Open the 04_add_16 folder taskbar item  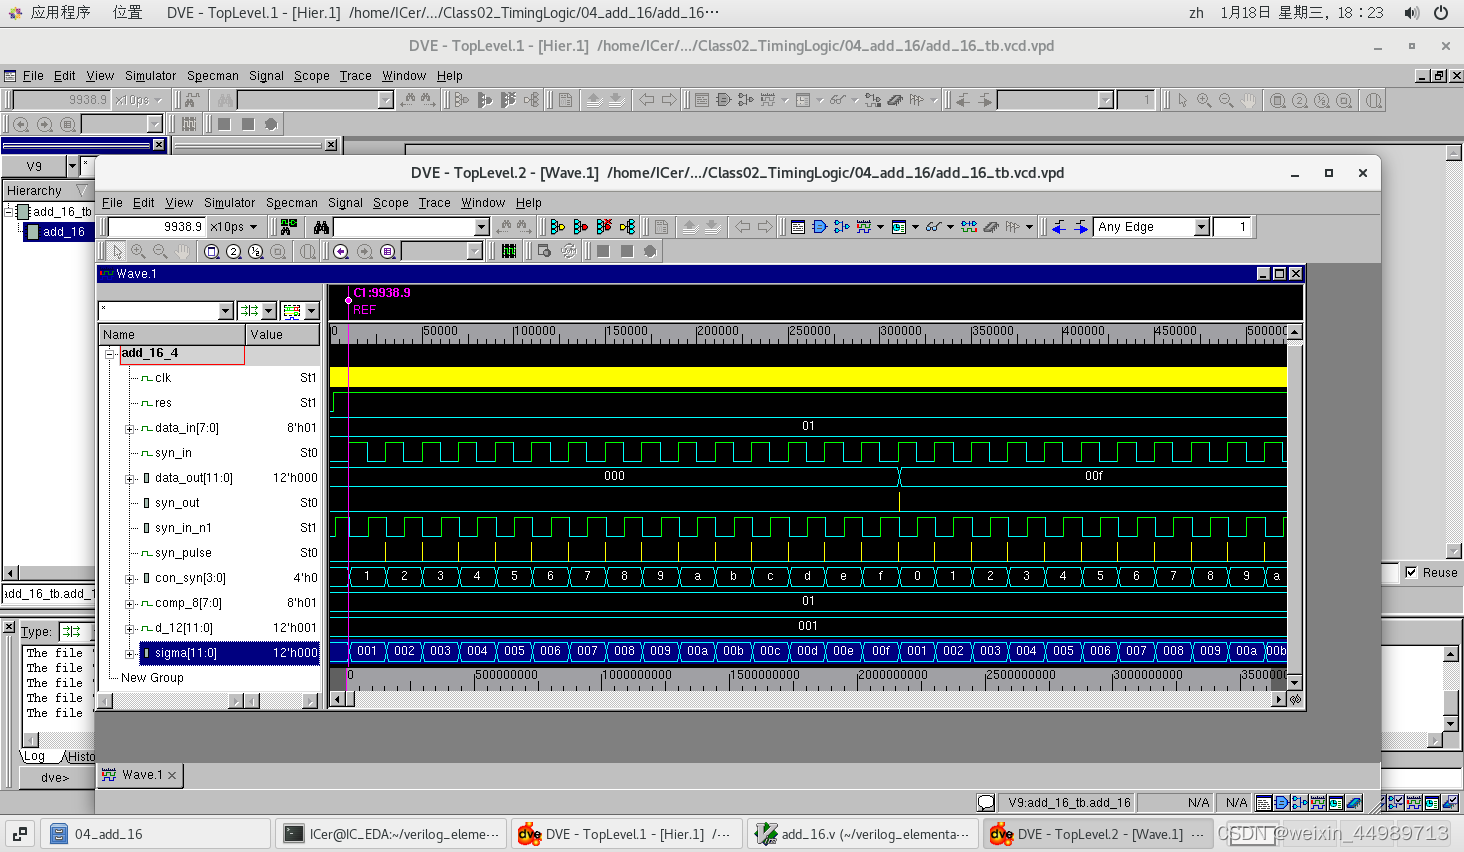(x=156, y=833)
